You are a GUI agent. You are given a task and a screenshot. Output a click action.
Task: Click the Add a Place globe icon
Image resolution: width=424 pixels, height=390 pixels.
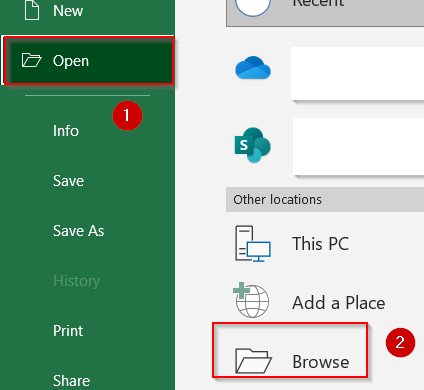tap(251, 300)
